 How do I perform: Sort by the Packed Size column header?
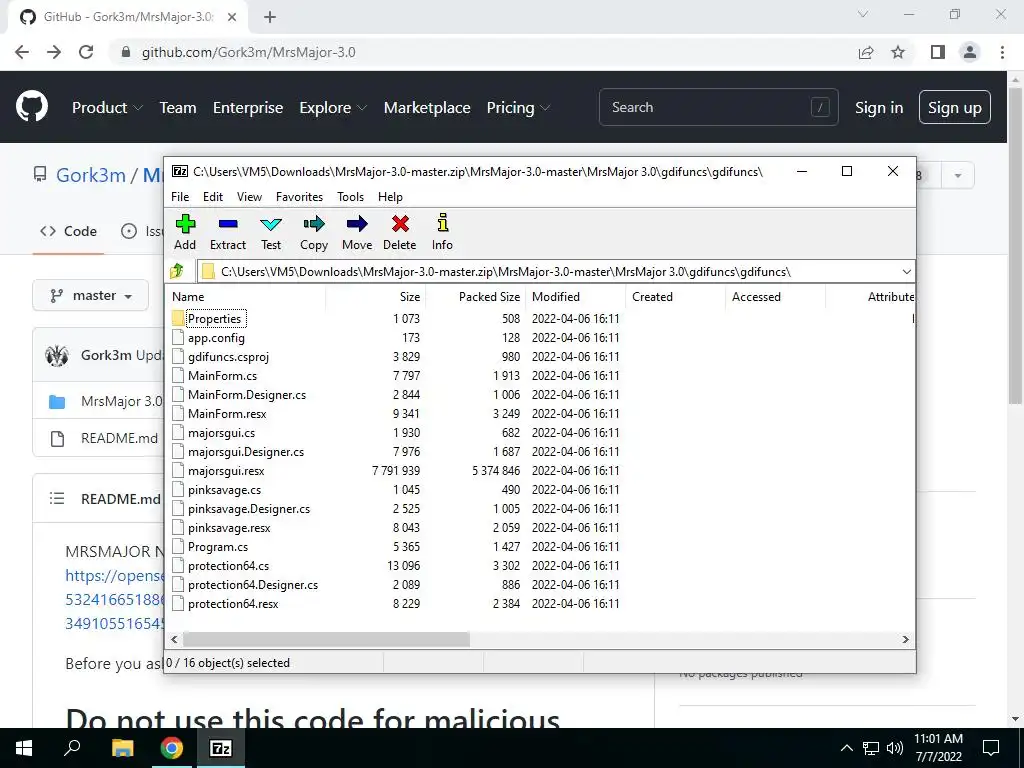coord(475,296)
